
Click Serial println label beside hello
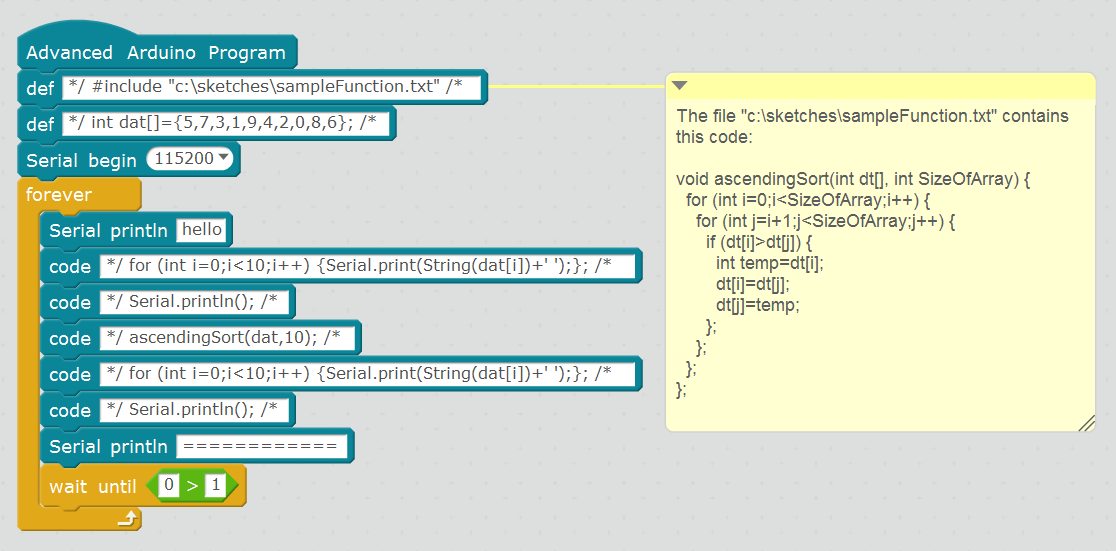pyautogui.click(x=108, y=231)
